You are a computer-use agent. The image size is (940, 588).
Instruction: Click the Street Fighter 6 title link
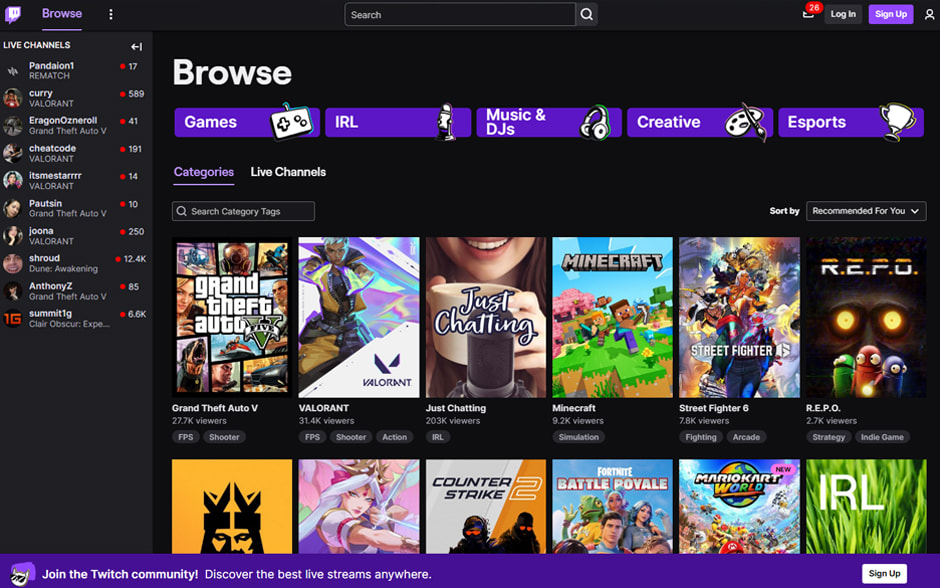coord(713,408)
